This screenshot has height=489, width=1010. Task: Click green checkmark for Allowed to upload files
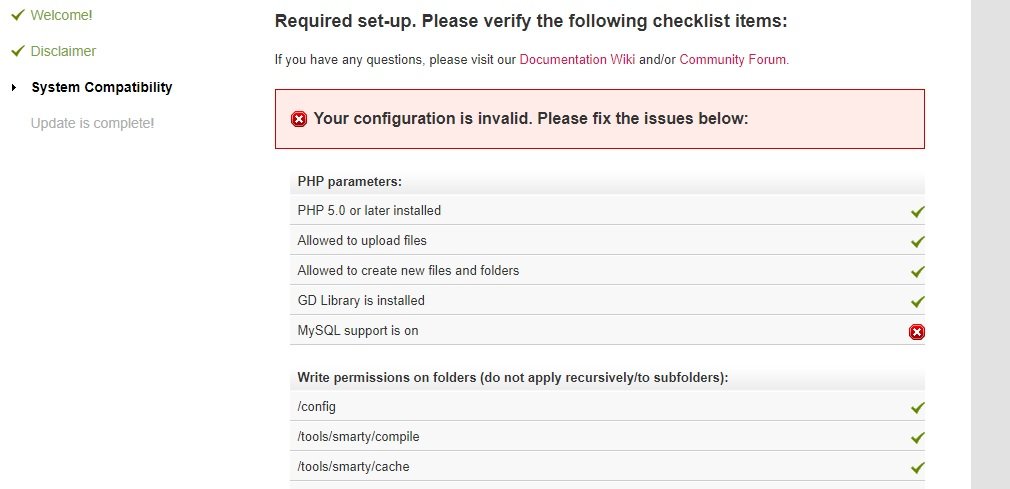click(918, 242)
